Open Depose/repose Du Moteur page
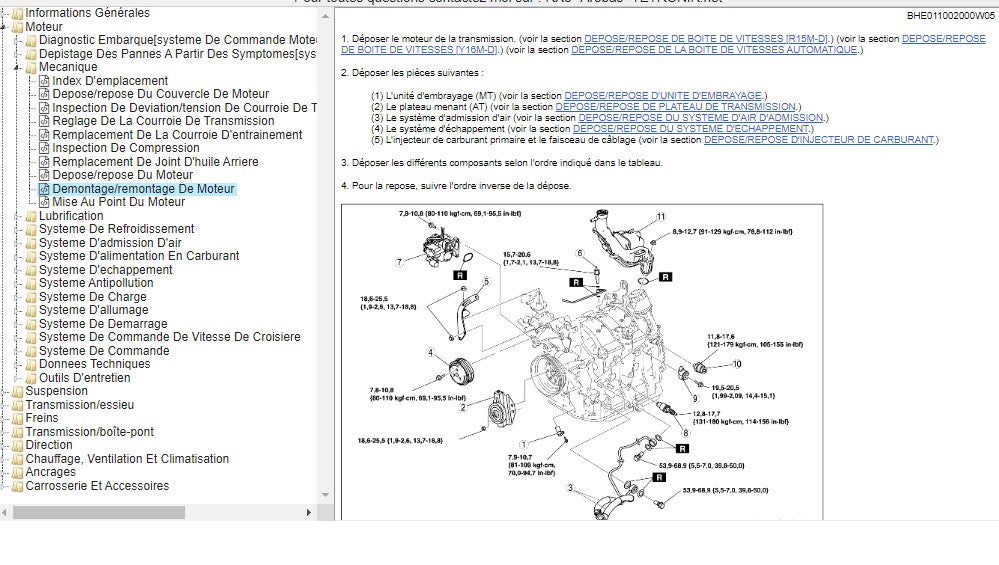This screenshot has width=999, height=565. (122, 175)
